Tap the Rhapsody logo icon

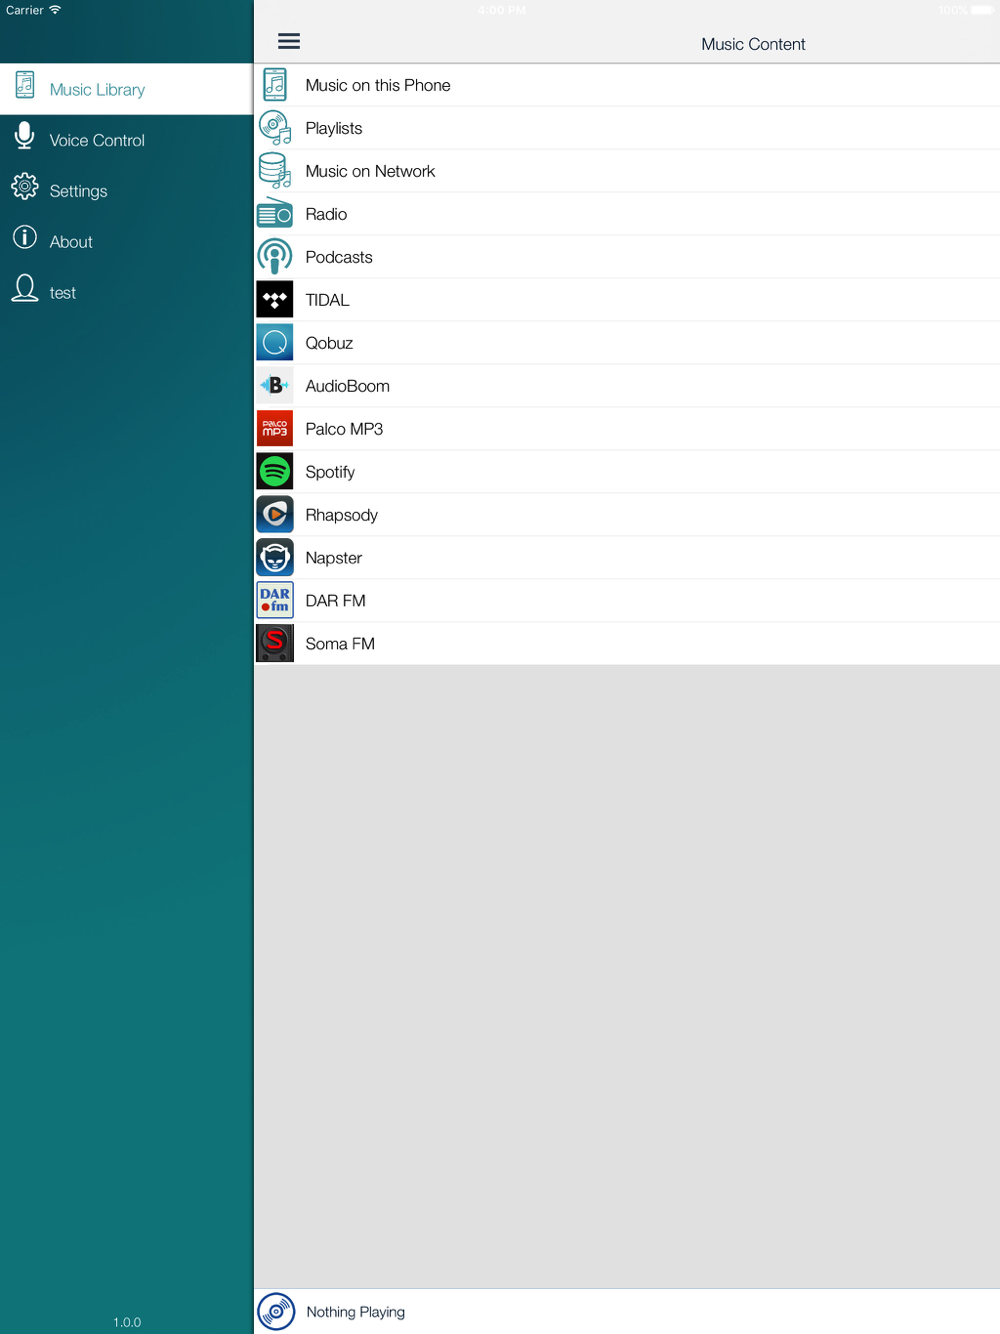click(x=275, y=515)
